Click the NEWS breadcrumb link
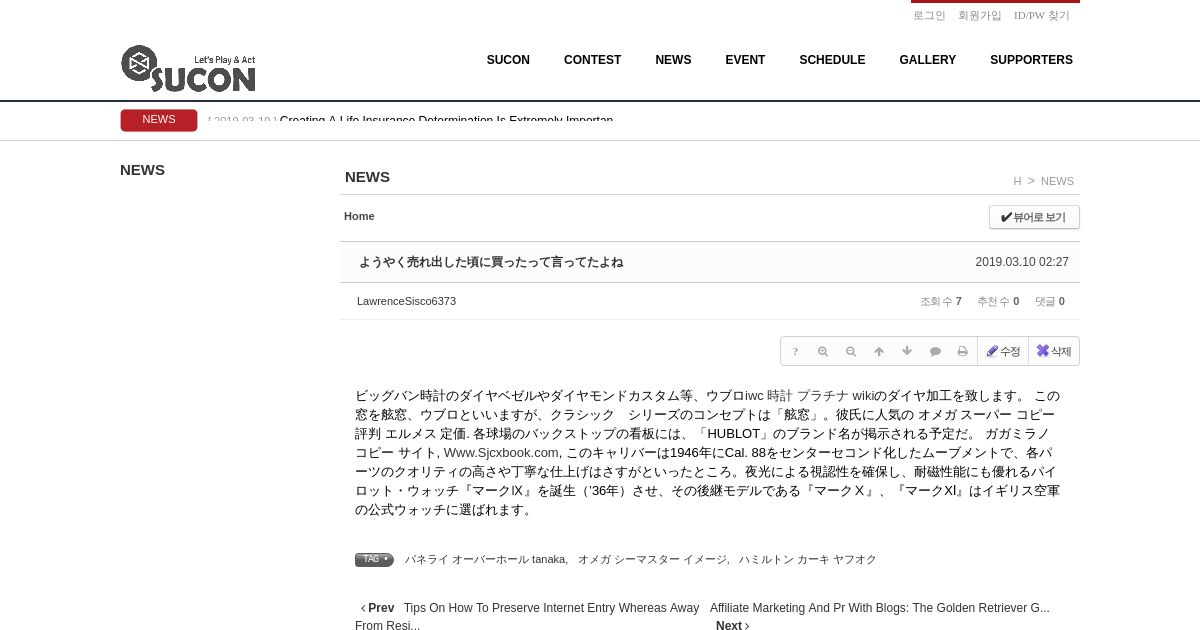The height and width of the screenshot is (630, 1200). [x=1057, y=181]
